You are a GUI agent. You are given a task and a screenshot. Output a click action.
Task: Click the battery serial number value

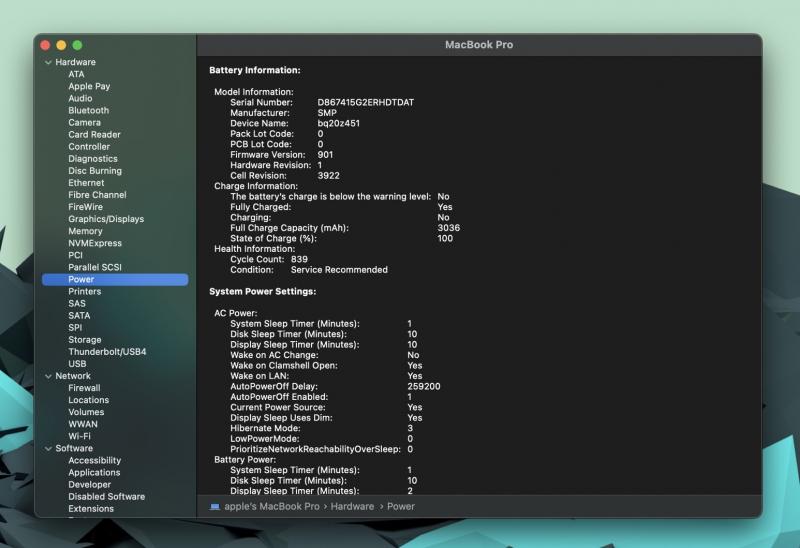click(x=365, y=102)
